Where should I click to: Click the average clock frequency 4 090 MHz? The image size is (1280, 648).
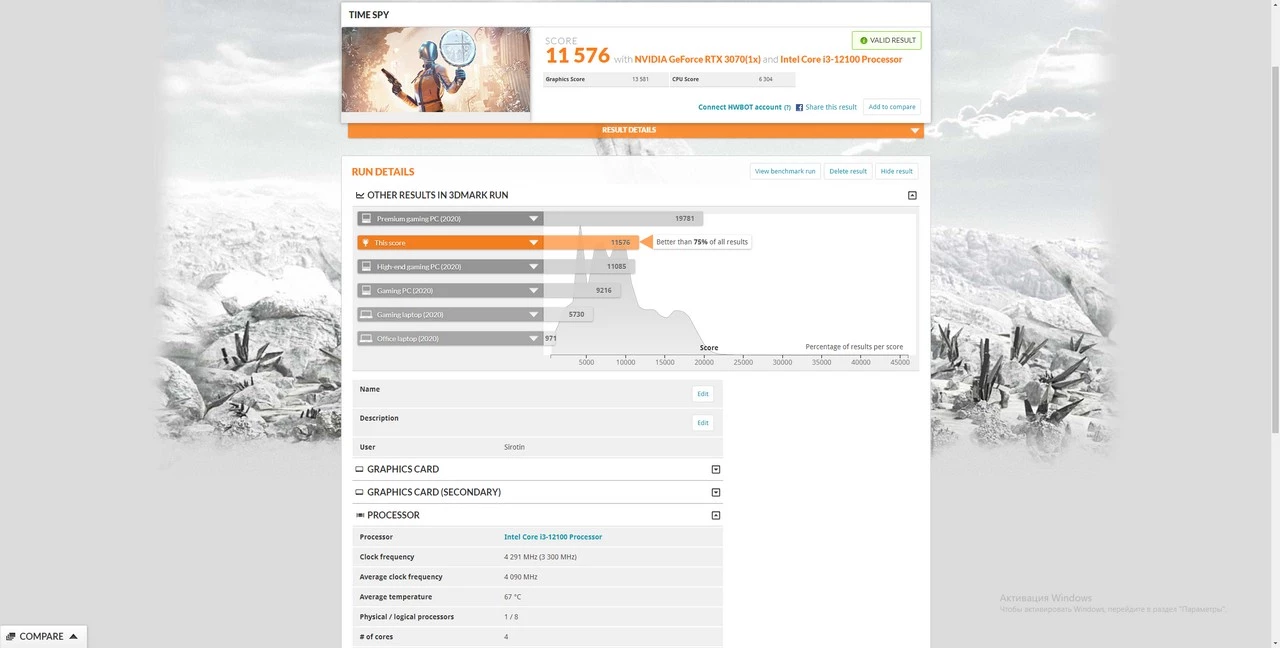[521, 577]
